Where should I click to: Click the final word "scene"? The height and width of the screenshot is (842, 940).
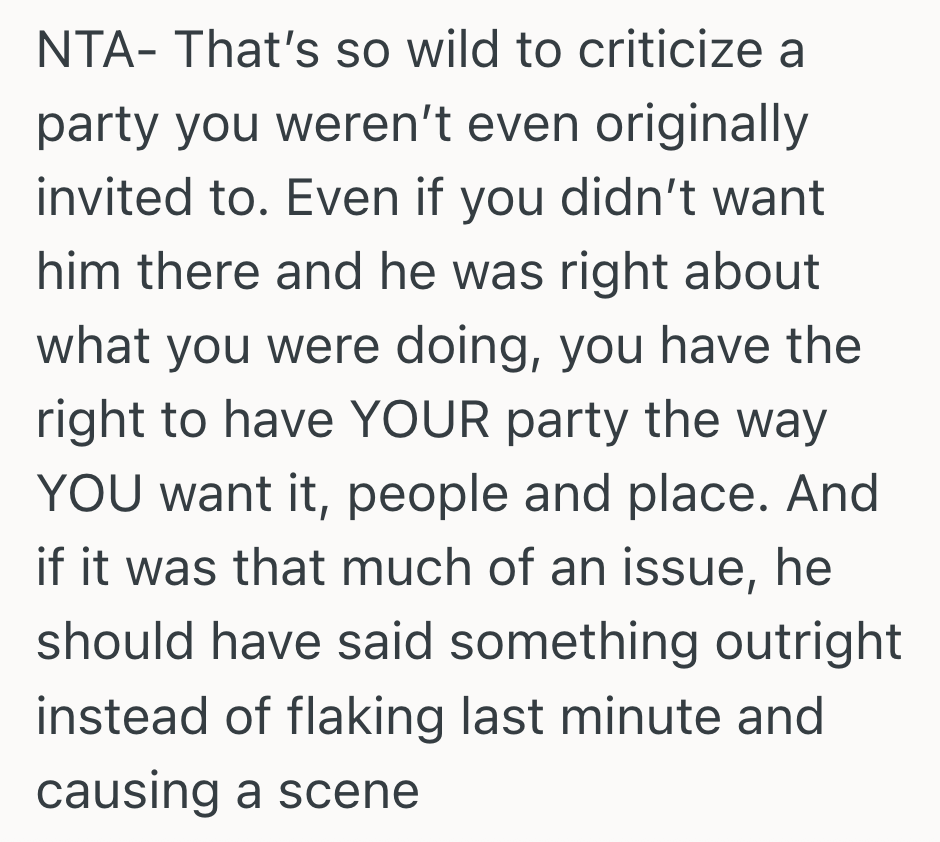[x=349, y=790]
